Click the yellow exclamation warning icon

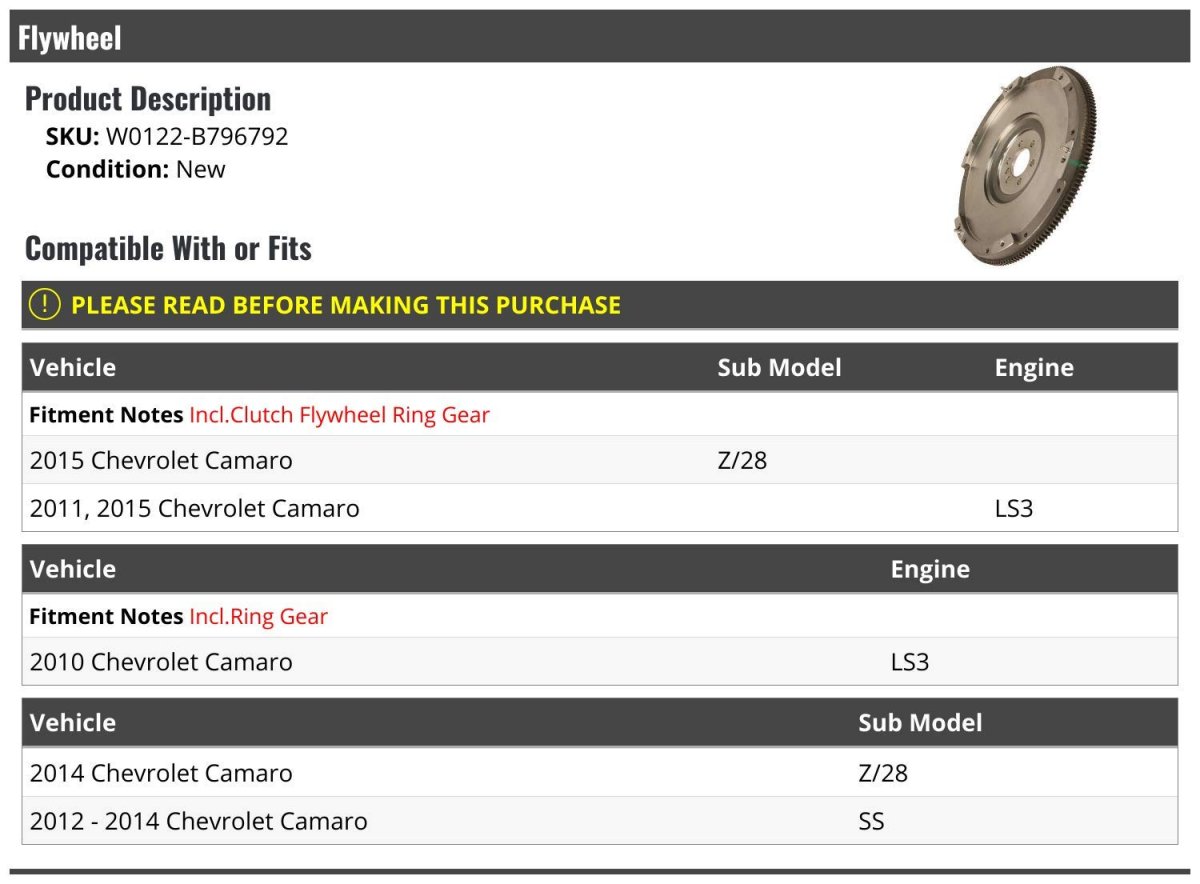pyautogui.click(x=44, y=305)
